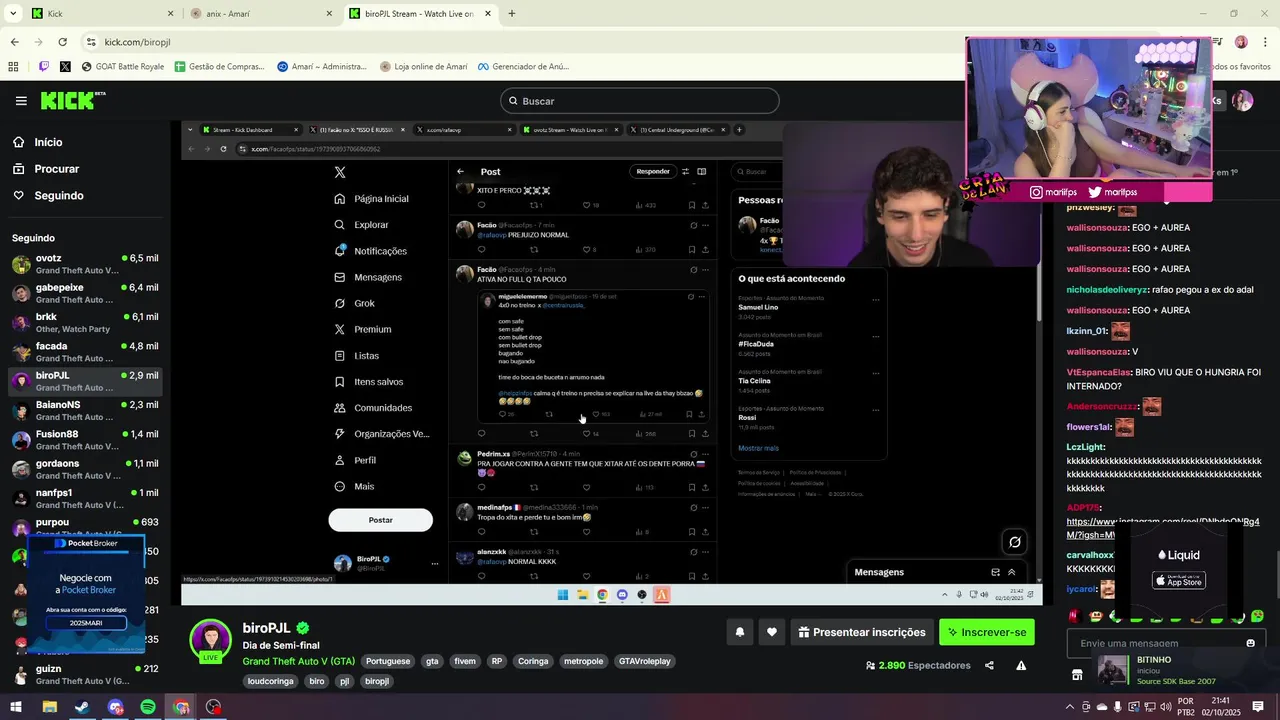
Task: Select the Portuguese language tag
Action: 388,661
